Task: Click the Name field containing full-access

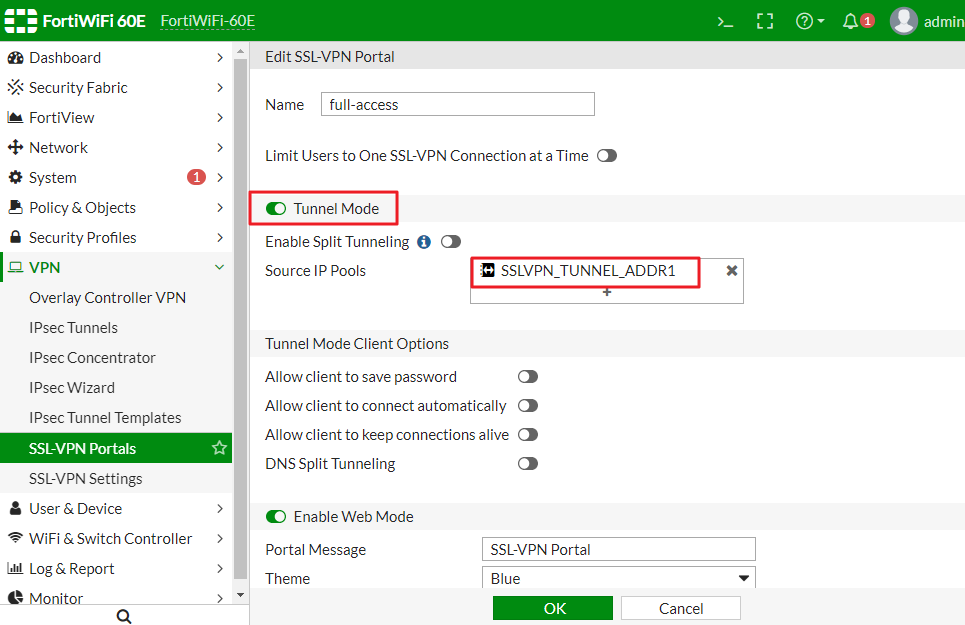Action: click(458, 104)
